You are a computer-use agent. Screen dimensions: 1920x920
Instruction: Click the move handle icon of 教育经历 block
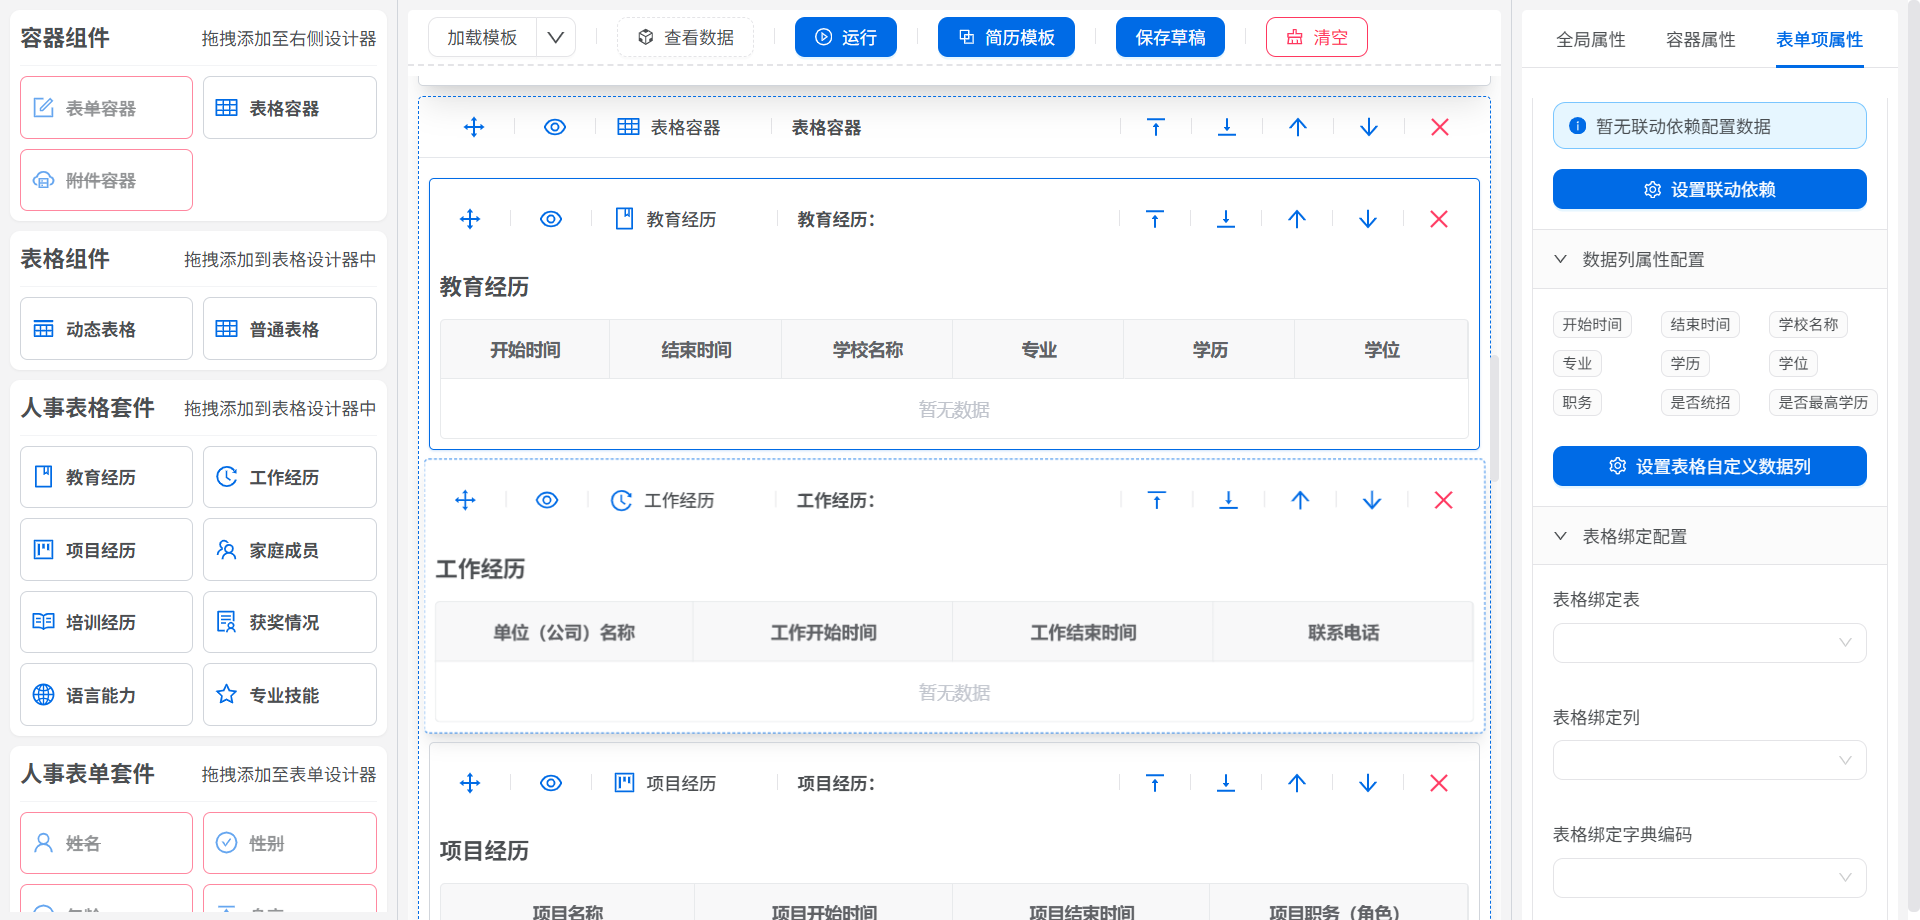click(470, 219)
